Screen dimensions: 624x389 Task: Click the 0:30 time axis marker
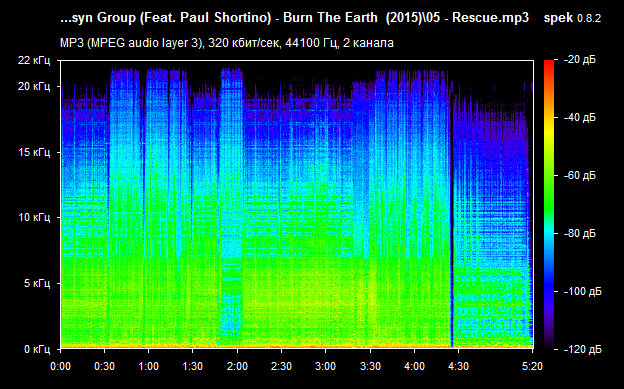point(104,366)
